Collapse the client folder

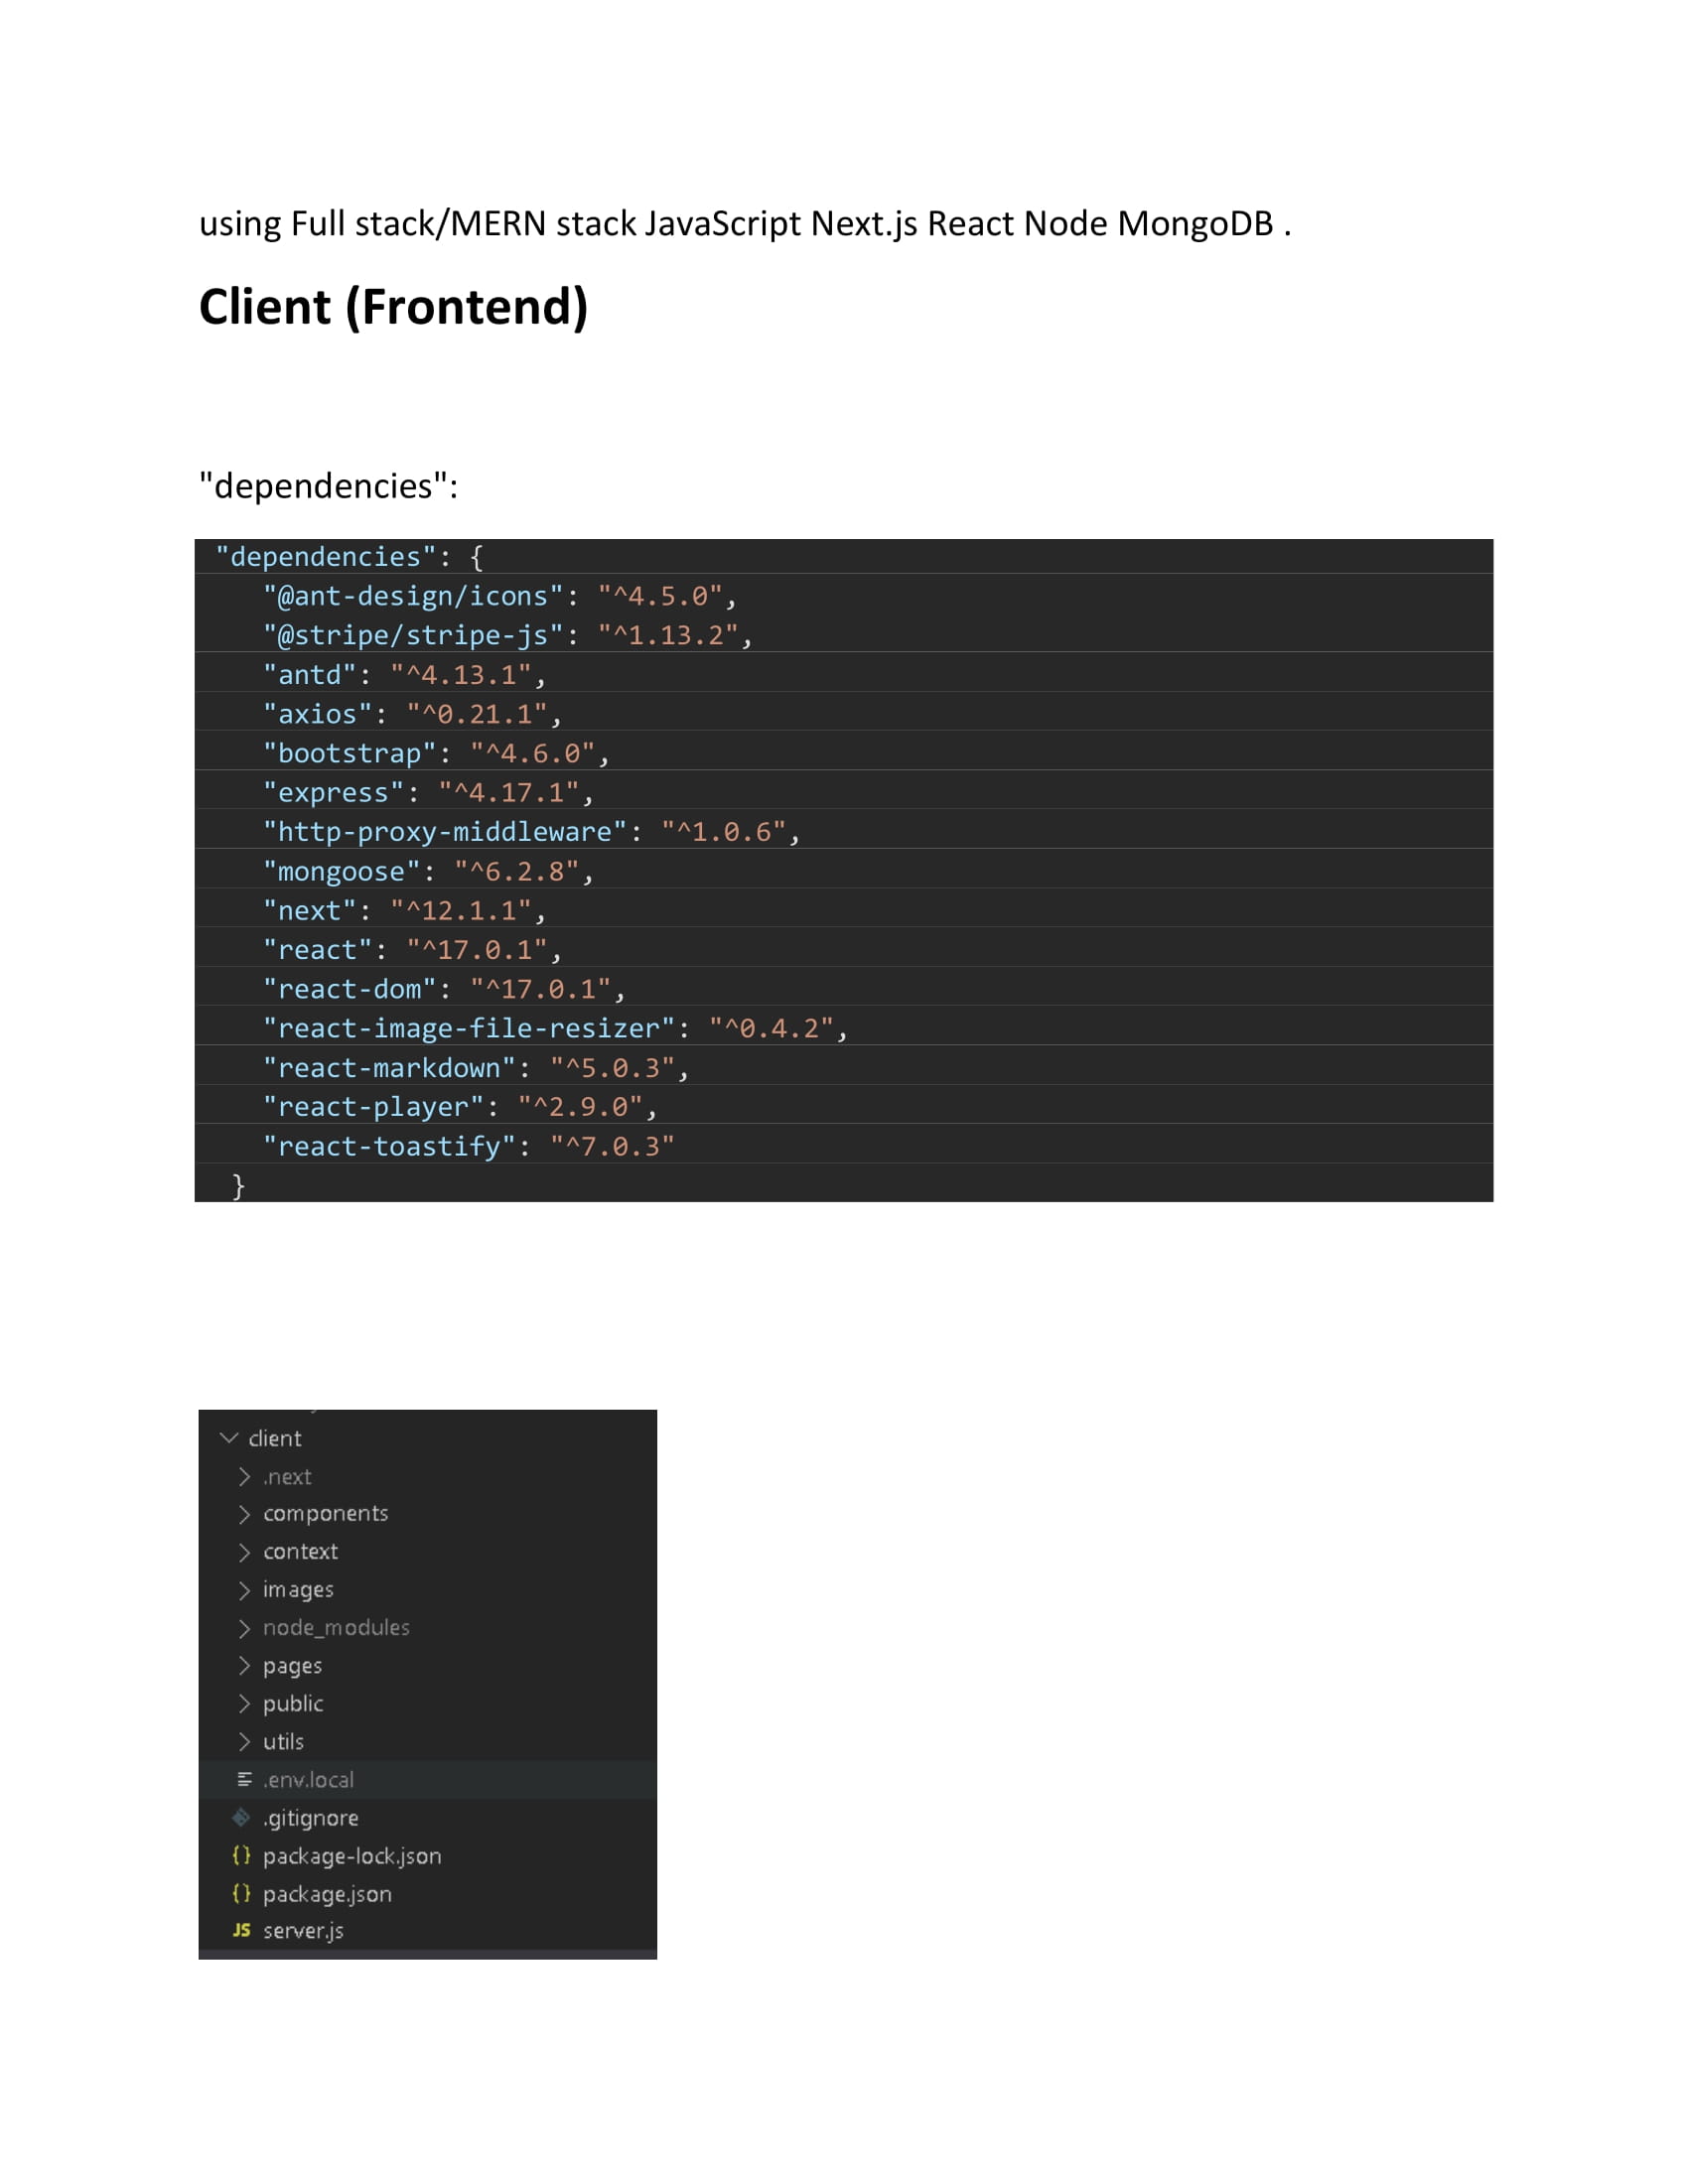[x=231, y=1438]
